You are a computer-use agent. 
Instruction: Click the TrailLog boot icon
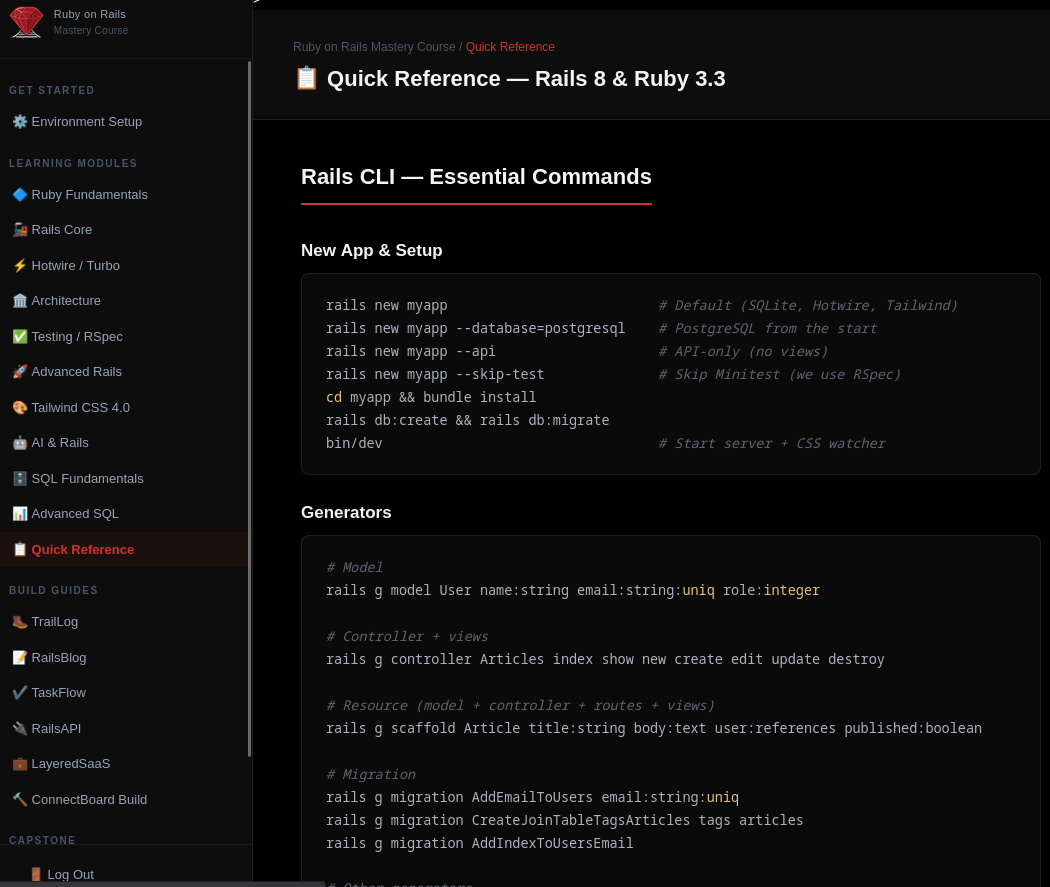[x=20, y=622]
